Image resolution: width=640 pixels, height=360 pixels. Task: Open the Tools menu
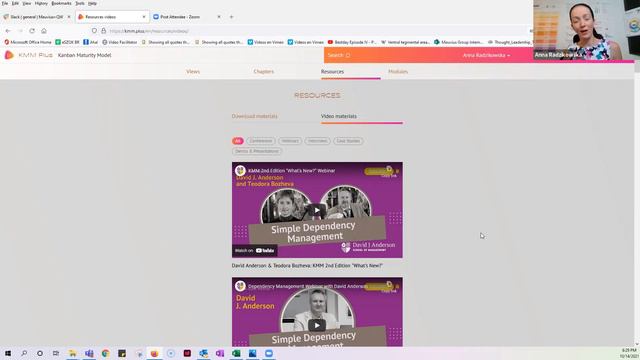(x=80, y=3)
